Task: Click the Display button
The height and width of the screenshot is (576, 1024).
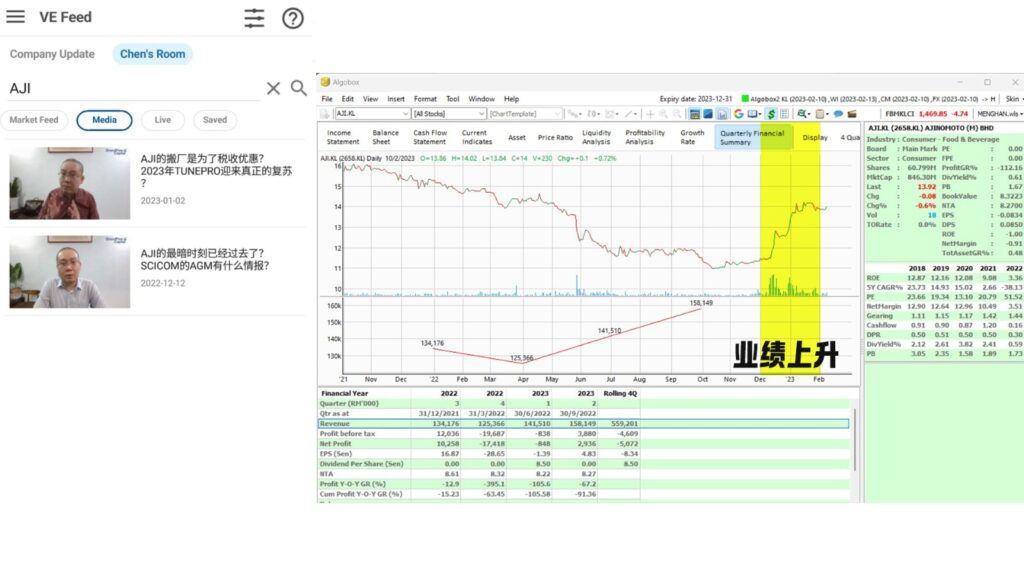Action: click(x=814, y=138)
